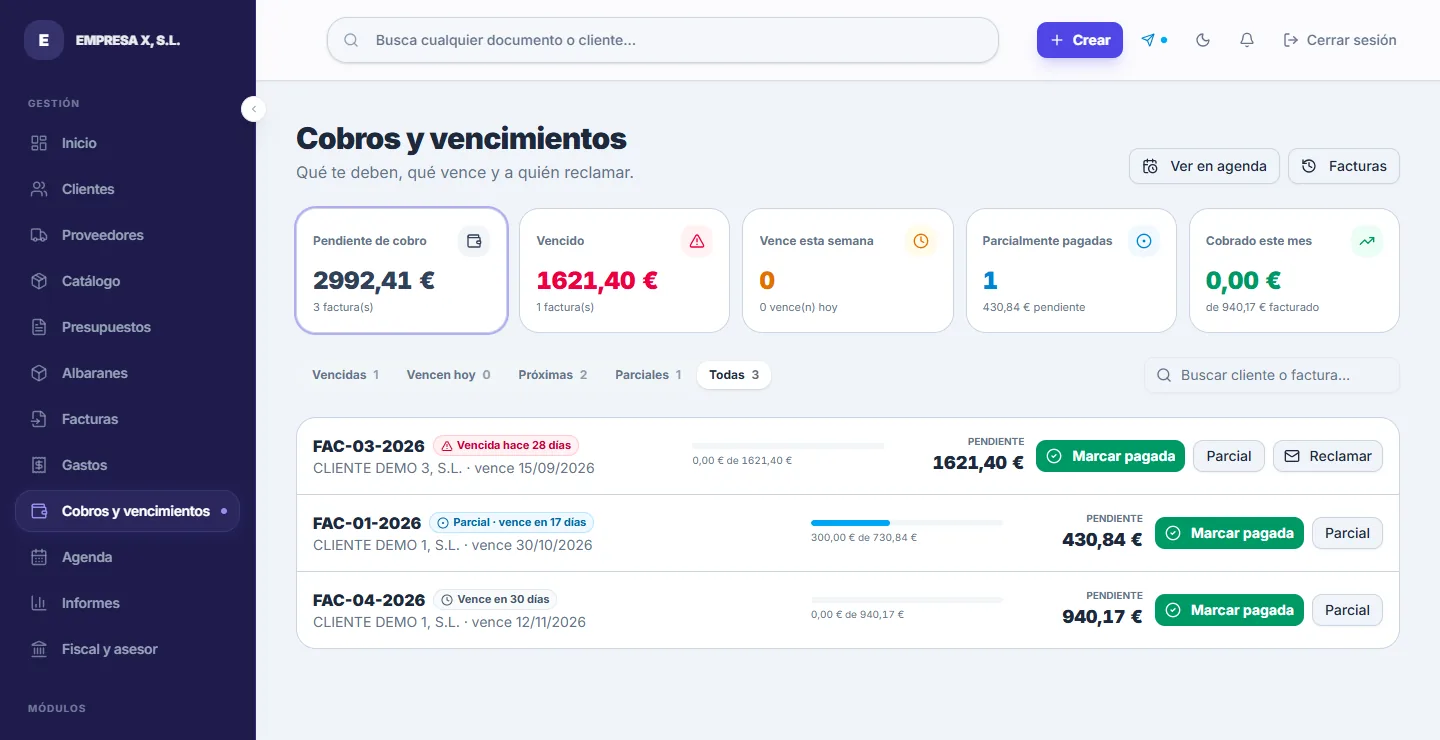1440x740 pixels.
Task: Click the Fiscal y asesor bank icon
Action: (x=39, y=649)
